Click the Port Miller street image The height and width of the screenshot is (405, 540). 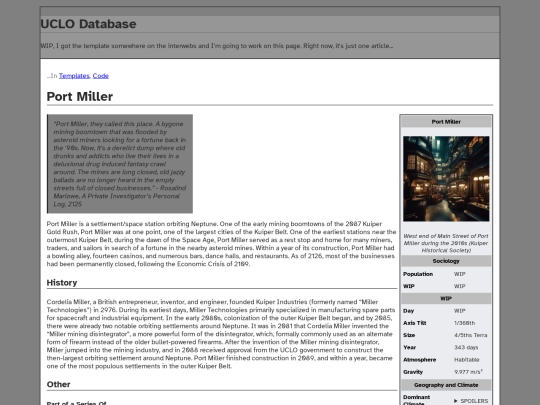pyautogui.click(x=446, y=179)
